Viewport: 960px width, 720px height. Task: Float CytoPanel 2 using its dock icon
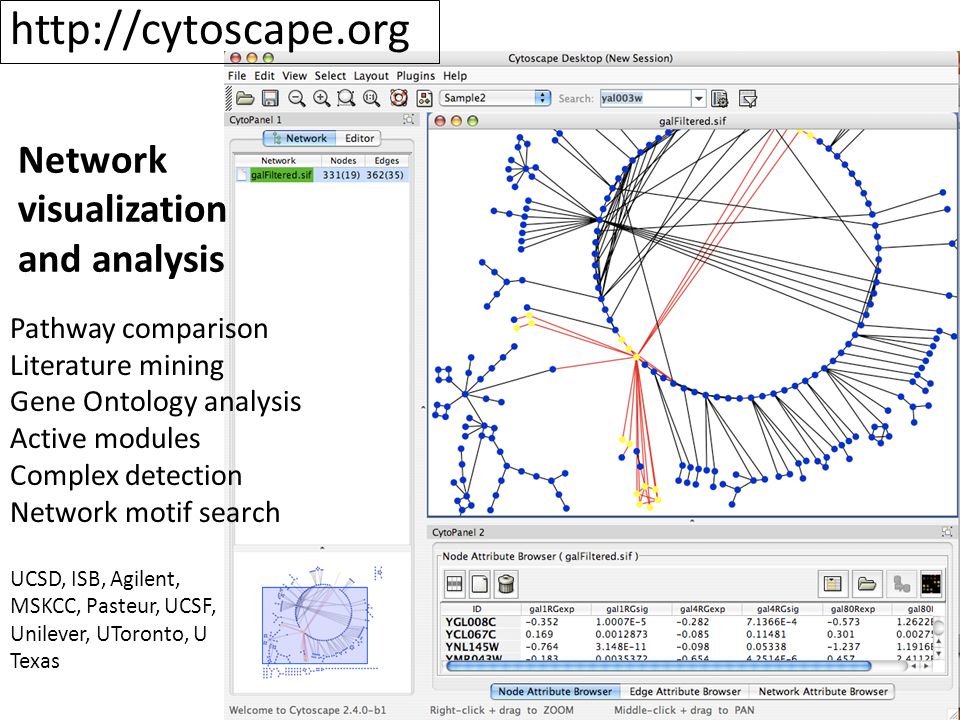coord(947,531)
